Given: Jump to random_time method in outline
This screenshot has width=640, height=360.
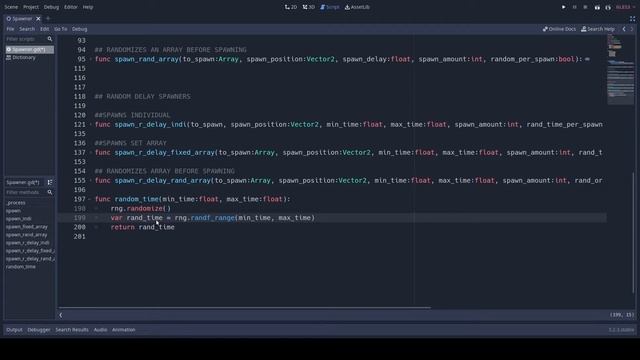Looking at the screenshot, I should coord(20,267).
